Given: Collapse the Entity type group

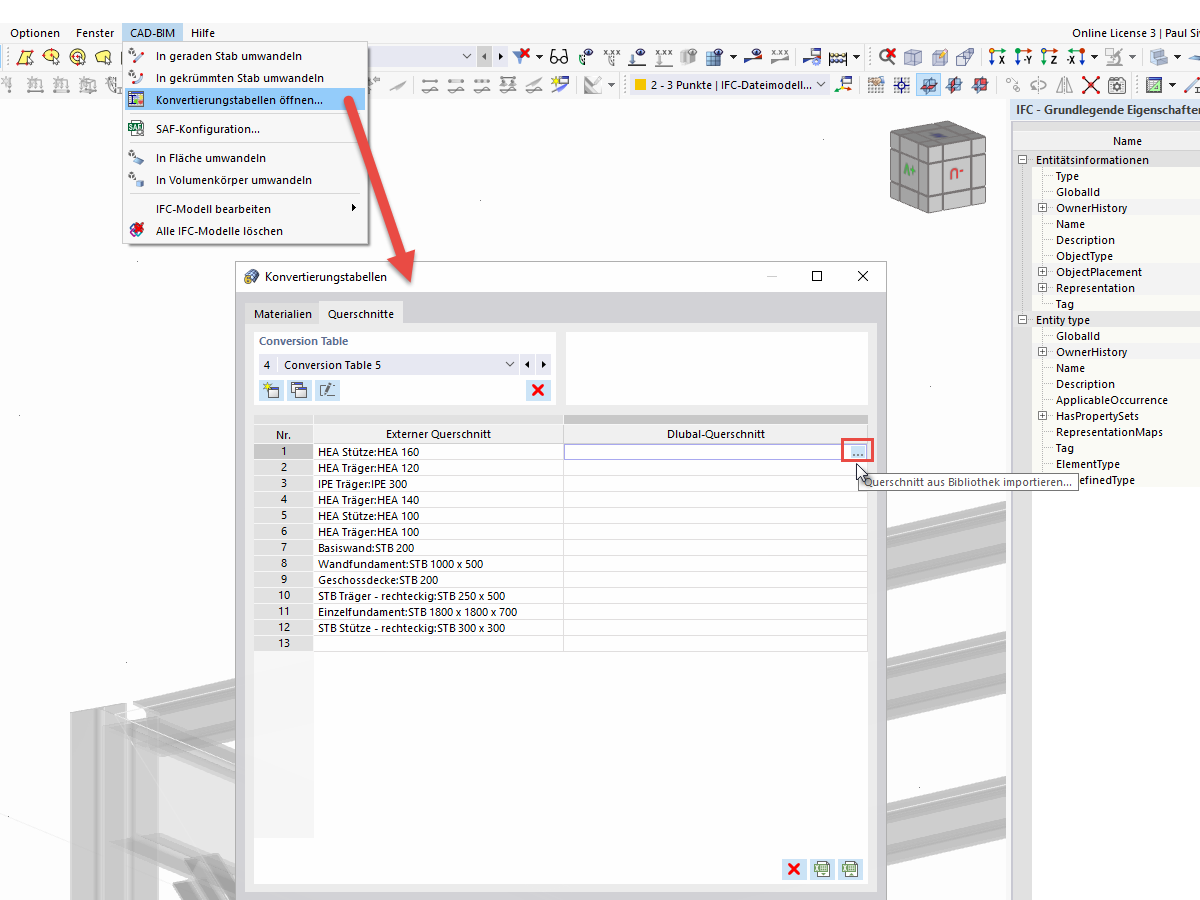Looking at the screenshot, I should tap(1023, 320).
